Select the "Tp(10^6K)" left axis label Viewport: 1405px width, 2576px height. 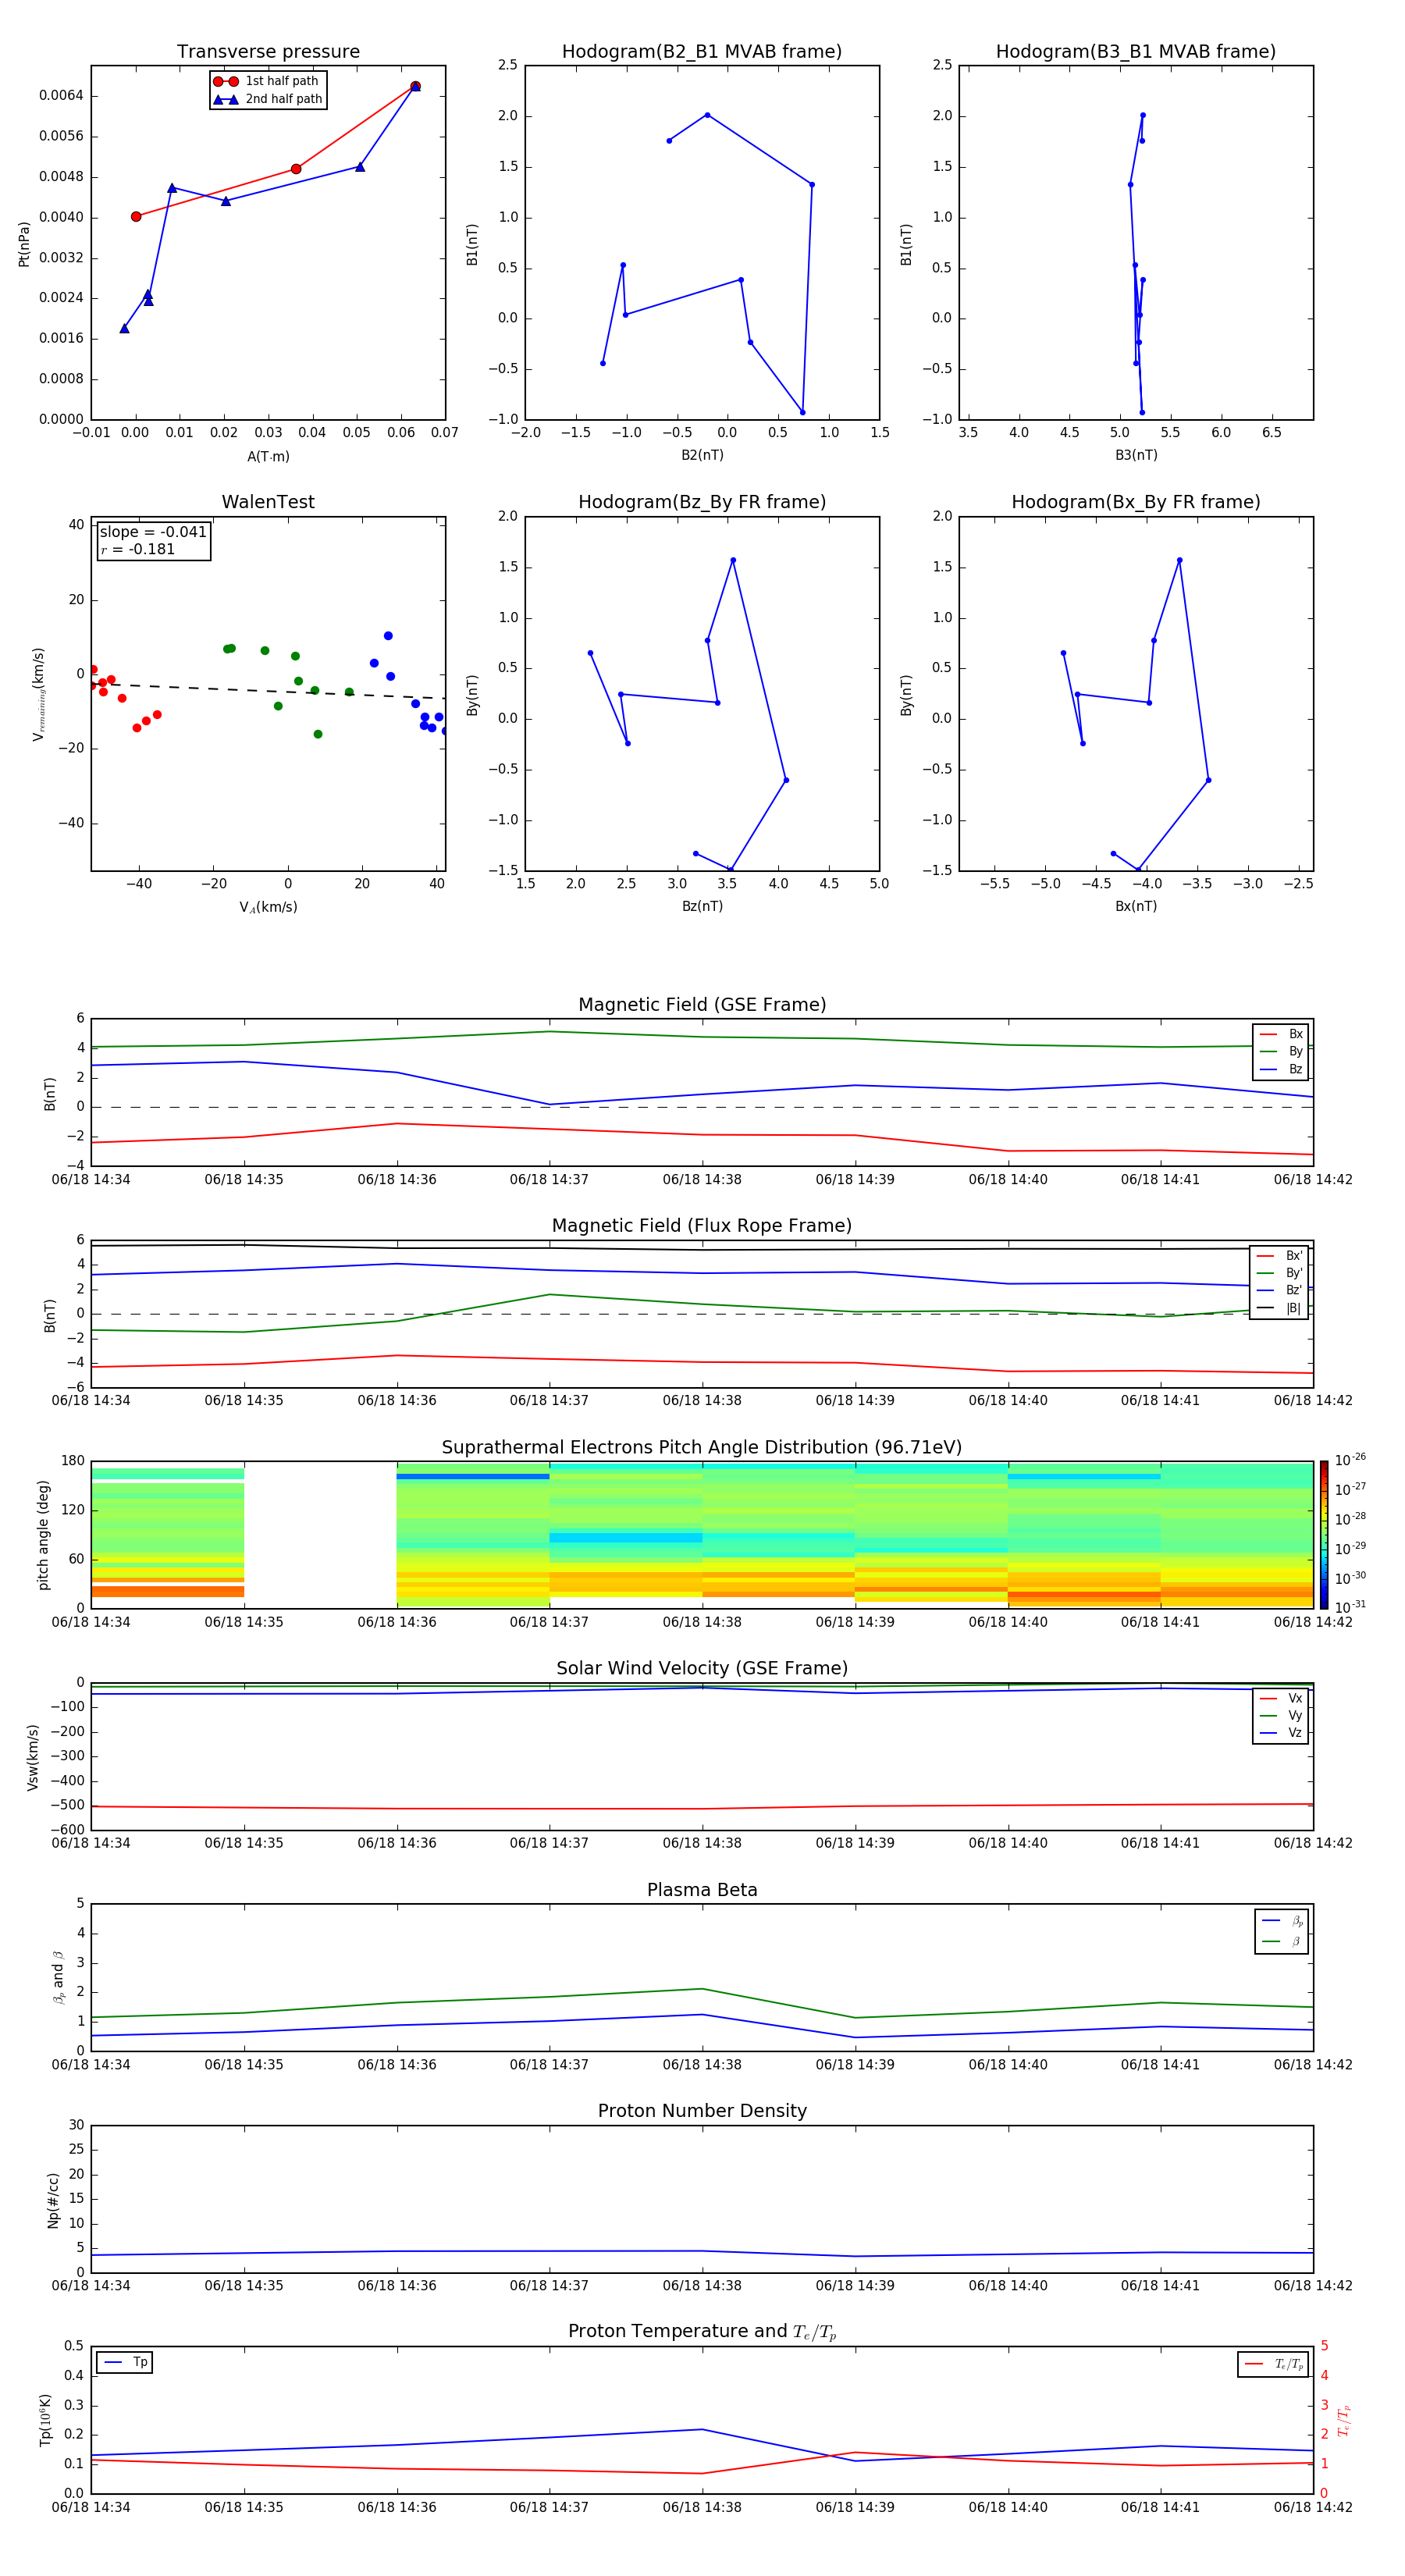coord(45,2420)
